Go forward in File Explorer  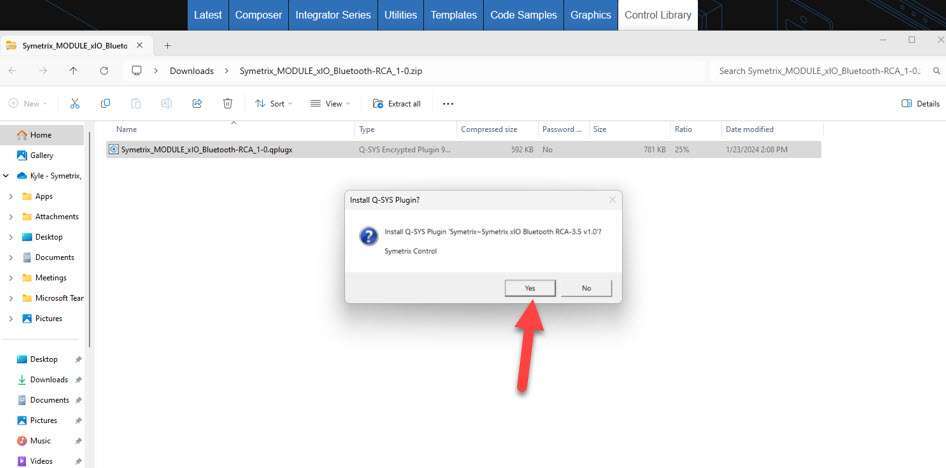pyautogui.click(x=43, y=71)
